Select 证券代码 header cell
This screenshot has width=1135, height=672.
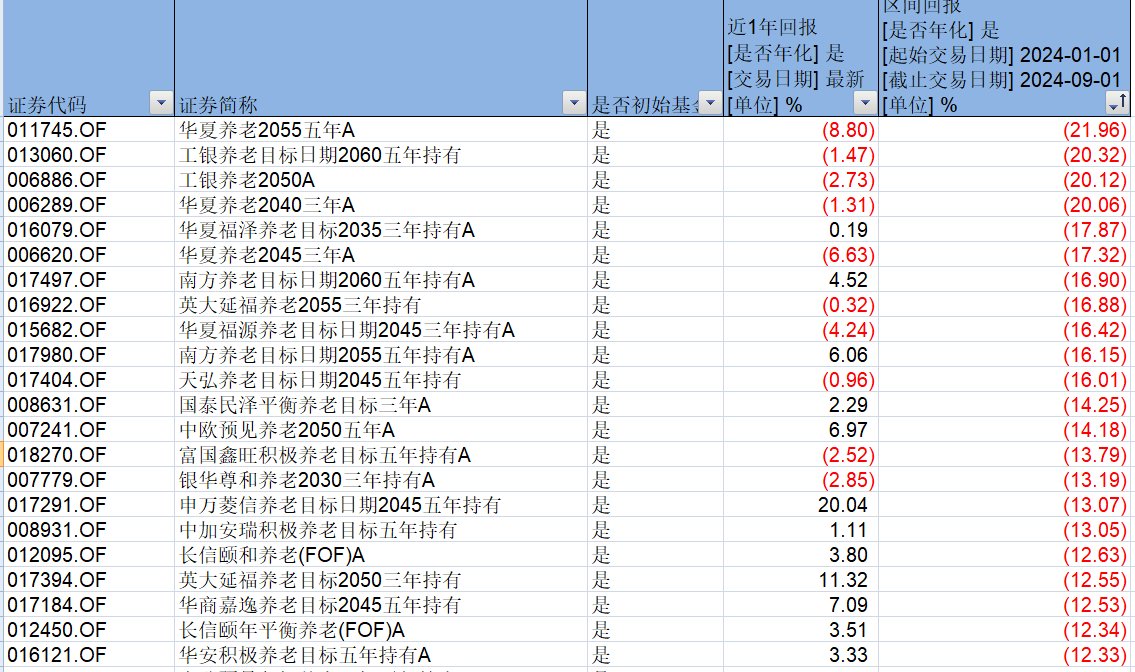tap(88, 58)
